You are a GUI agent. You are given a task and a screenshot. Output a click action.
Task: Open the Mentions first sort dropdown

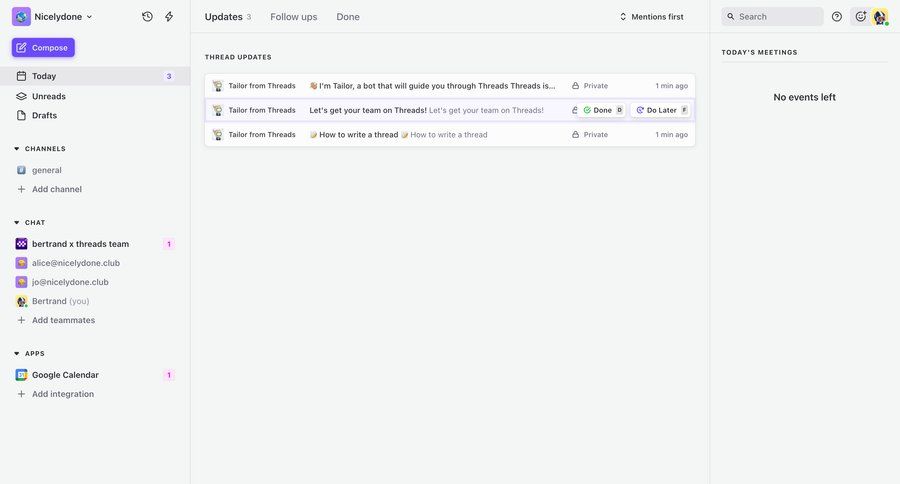pyautogui.click(x=651, y=17)
